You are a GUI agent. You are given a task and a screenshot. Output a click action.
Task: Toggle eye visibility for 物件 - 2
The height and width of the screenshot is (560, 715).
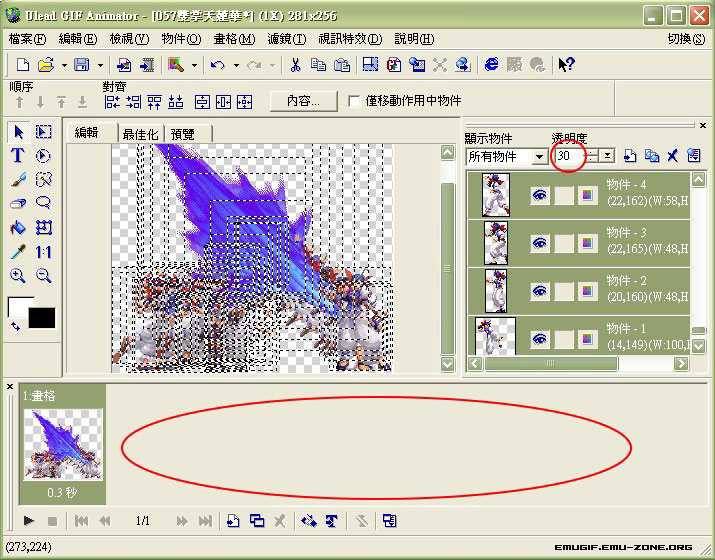point(540,291)
